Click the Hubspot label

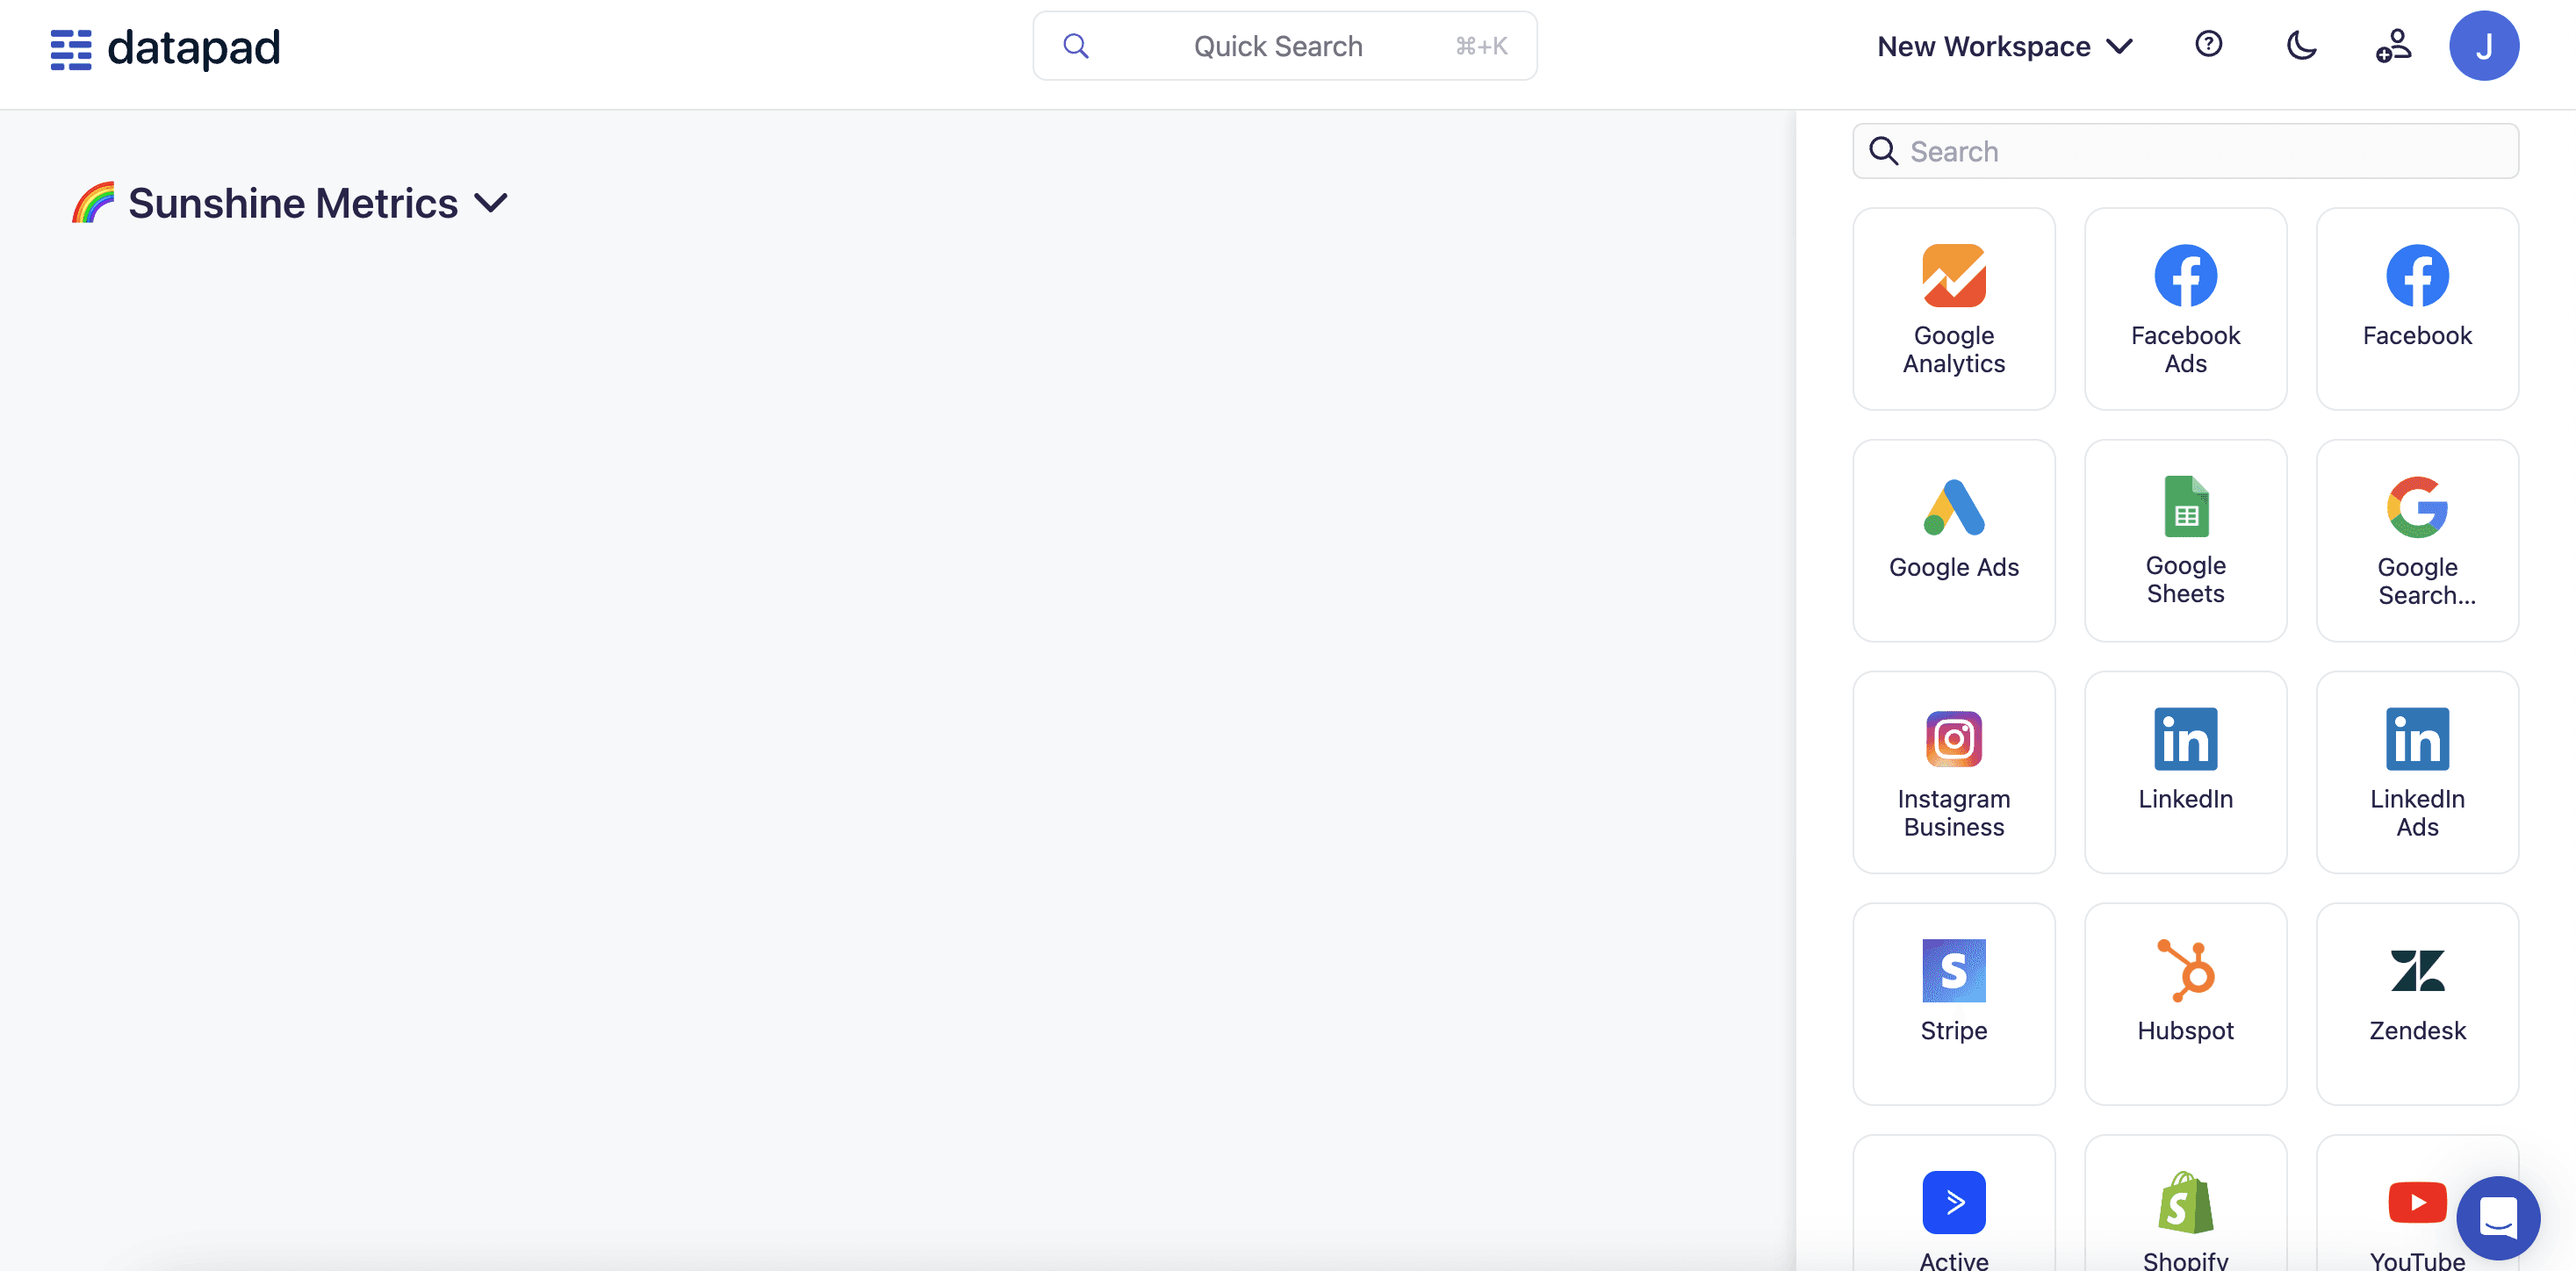(2185, 1030)
